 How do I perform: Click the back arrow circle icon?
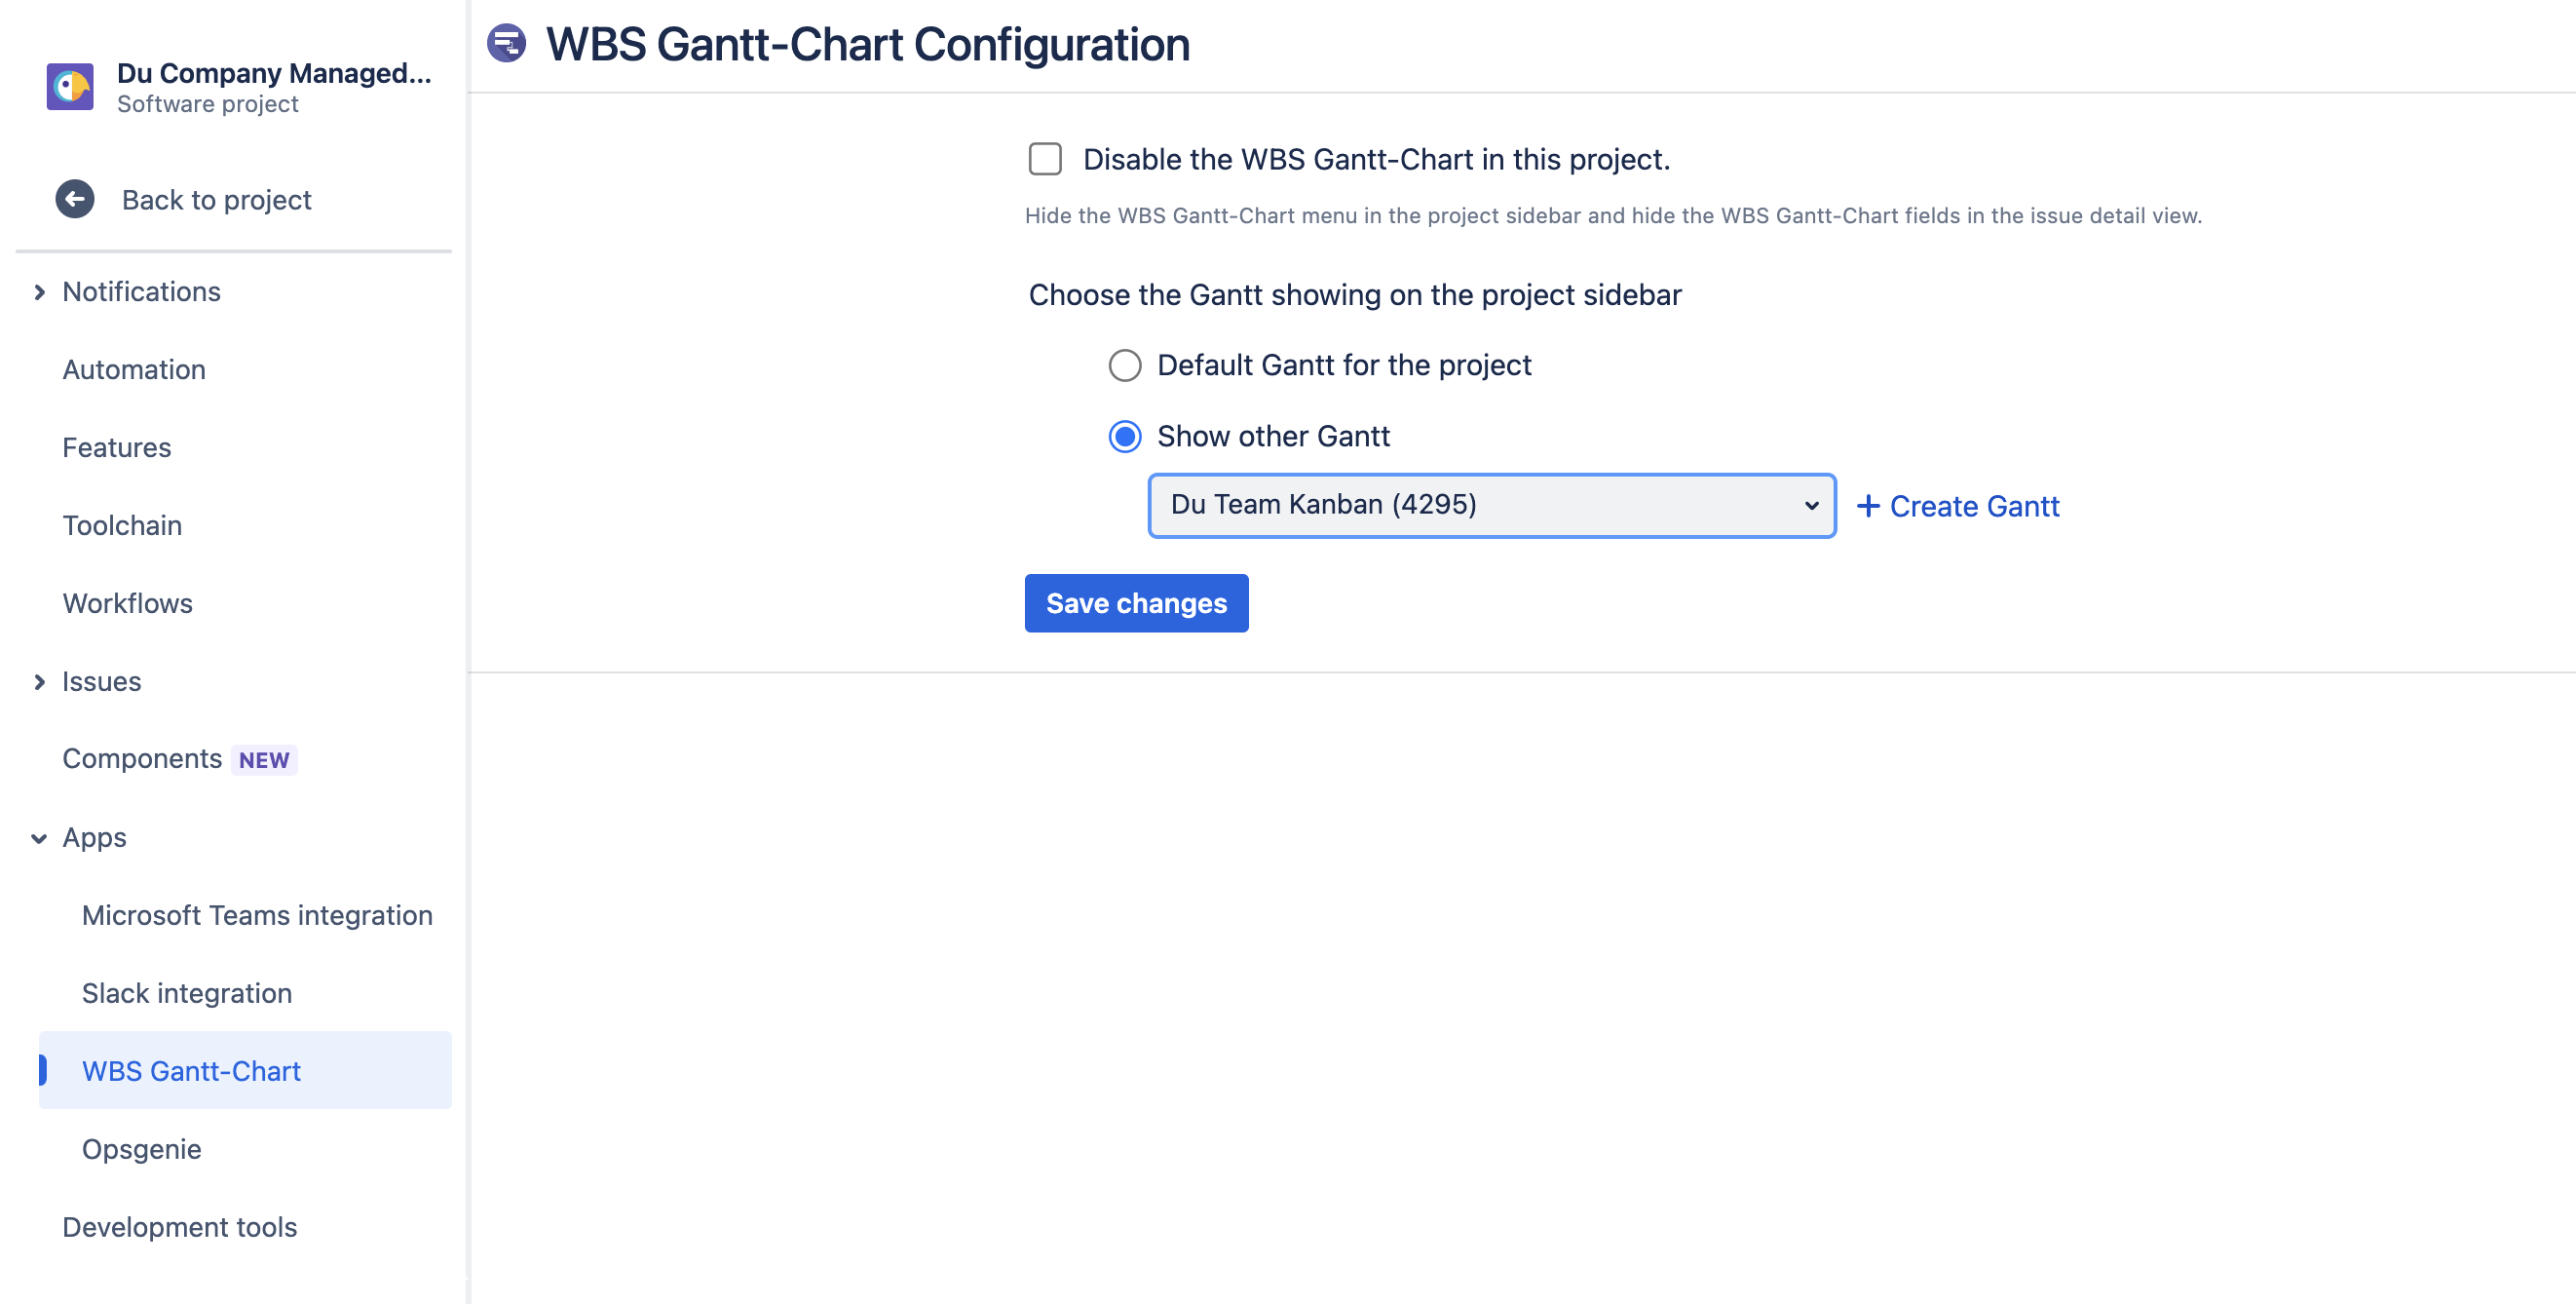73,199
